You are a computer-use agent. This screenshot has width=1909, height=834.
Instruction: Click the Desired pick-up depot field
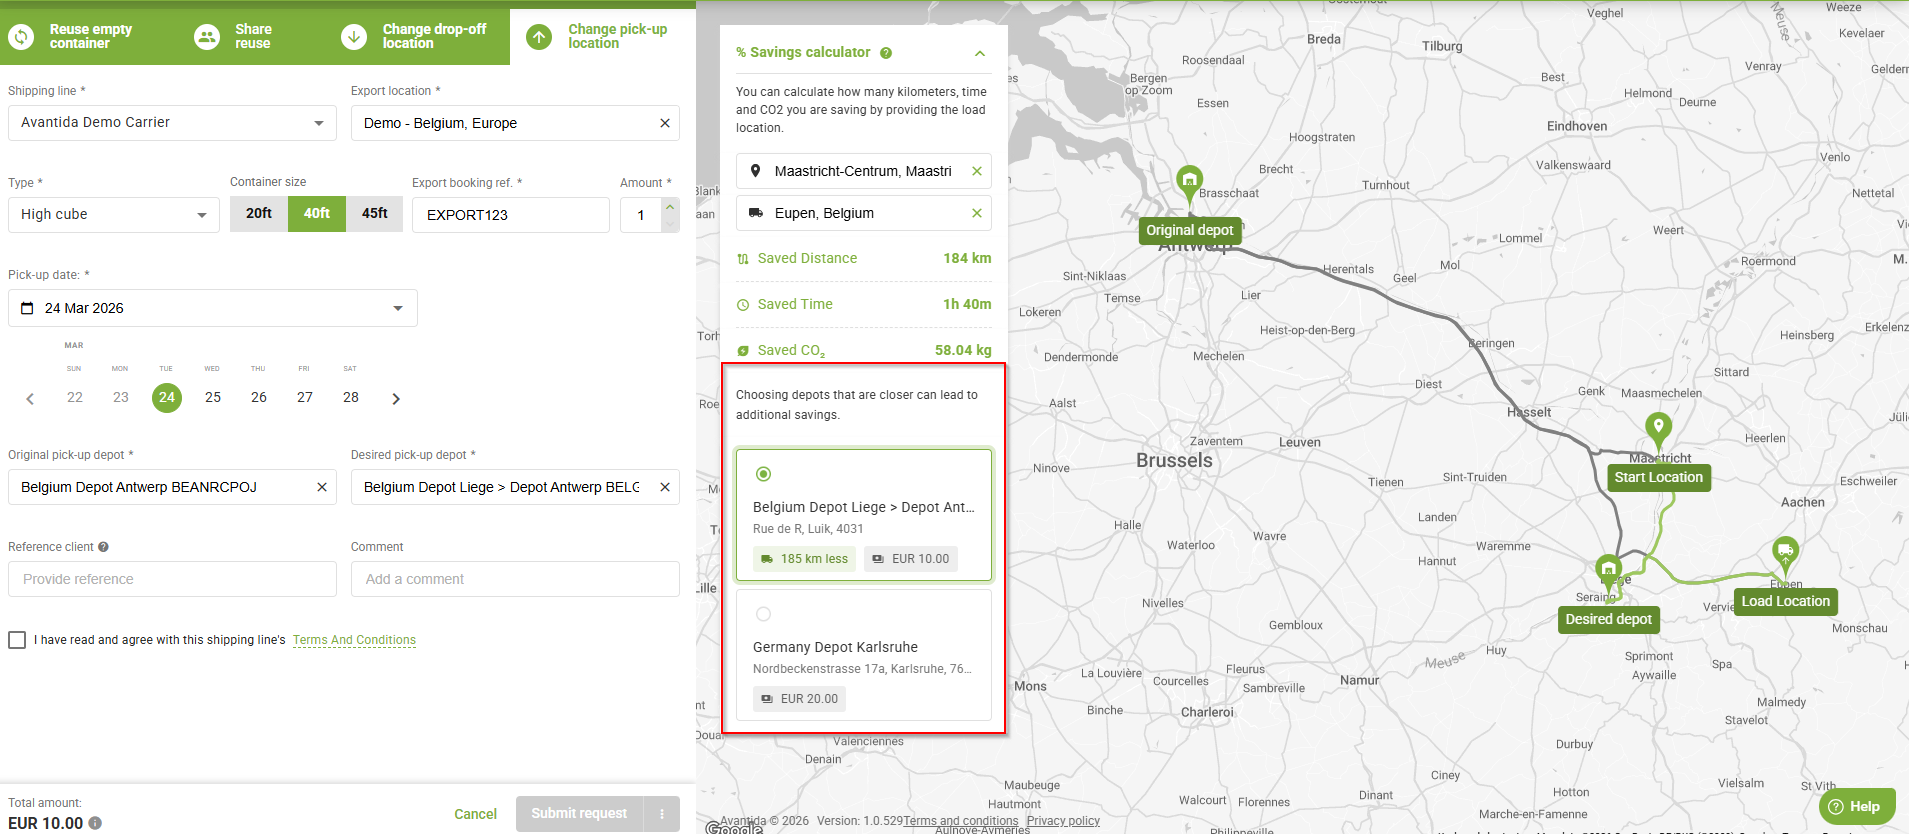click(515, 487)
